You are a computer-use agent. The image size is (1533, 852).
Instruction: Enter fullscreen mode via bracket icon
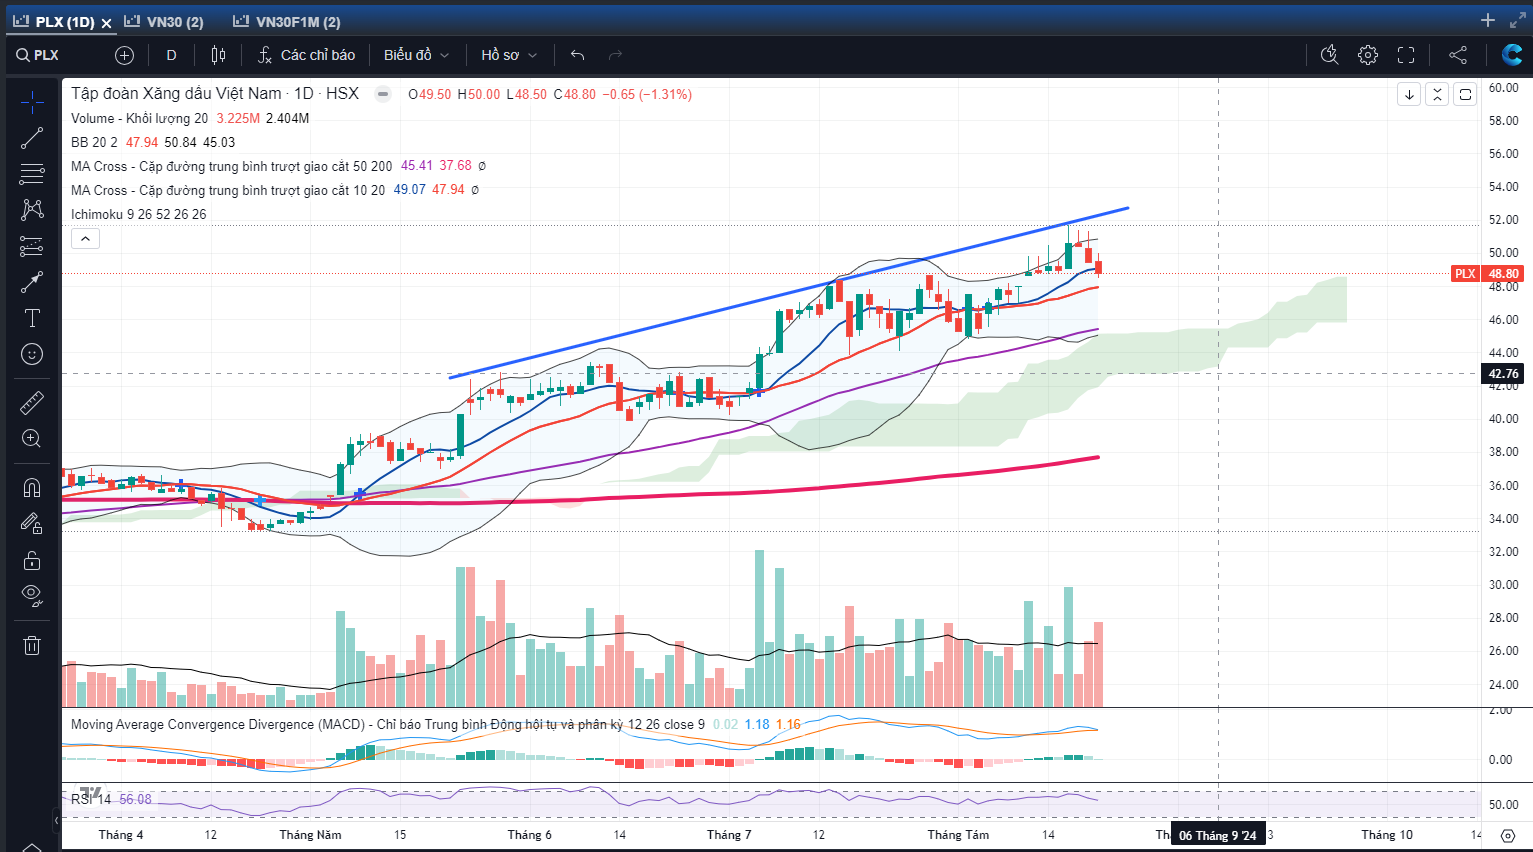1406,55
